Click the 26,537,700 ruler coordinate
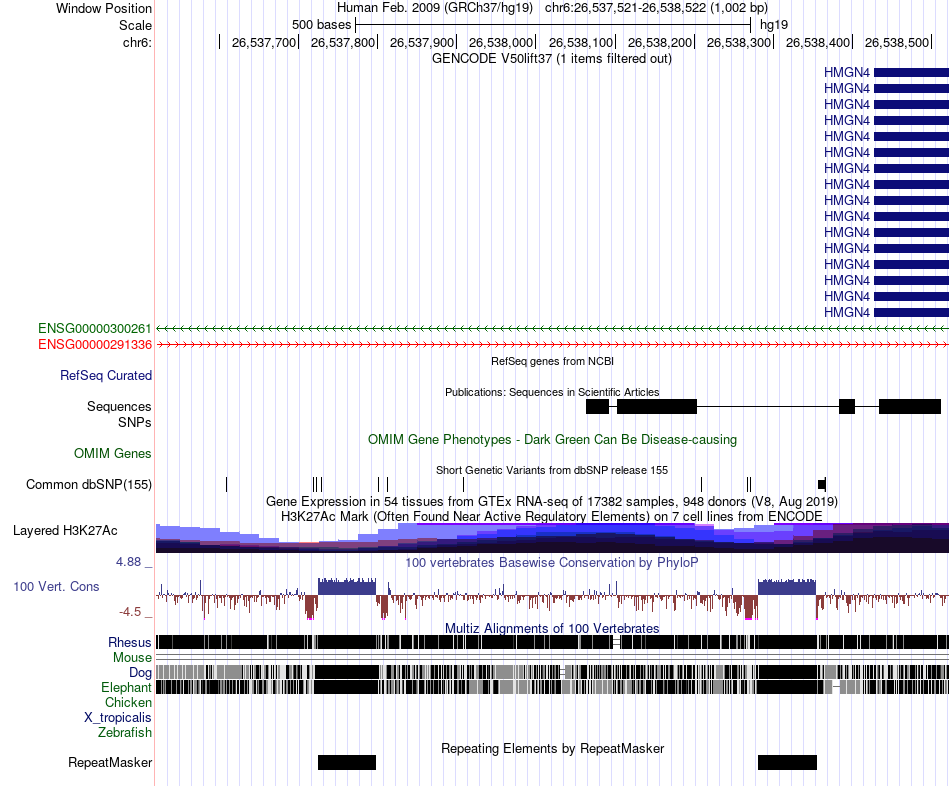The image size is (950, 786). click(x=264, y=42)
